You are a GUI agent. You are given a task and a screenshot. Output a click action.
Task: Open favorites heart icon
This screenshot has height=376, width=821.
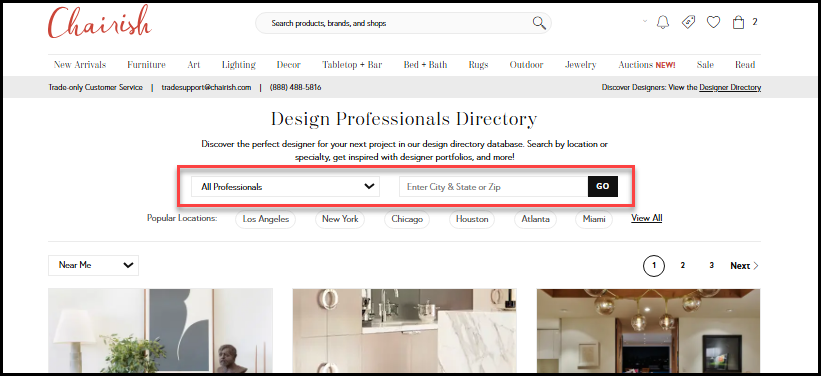pyautogui.click(x=713, y=22)
